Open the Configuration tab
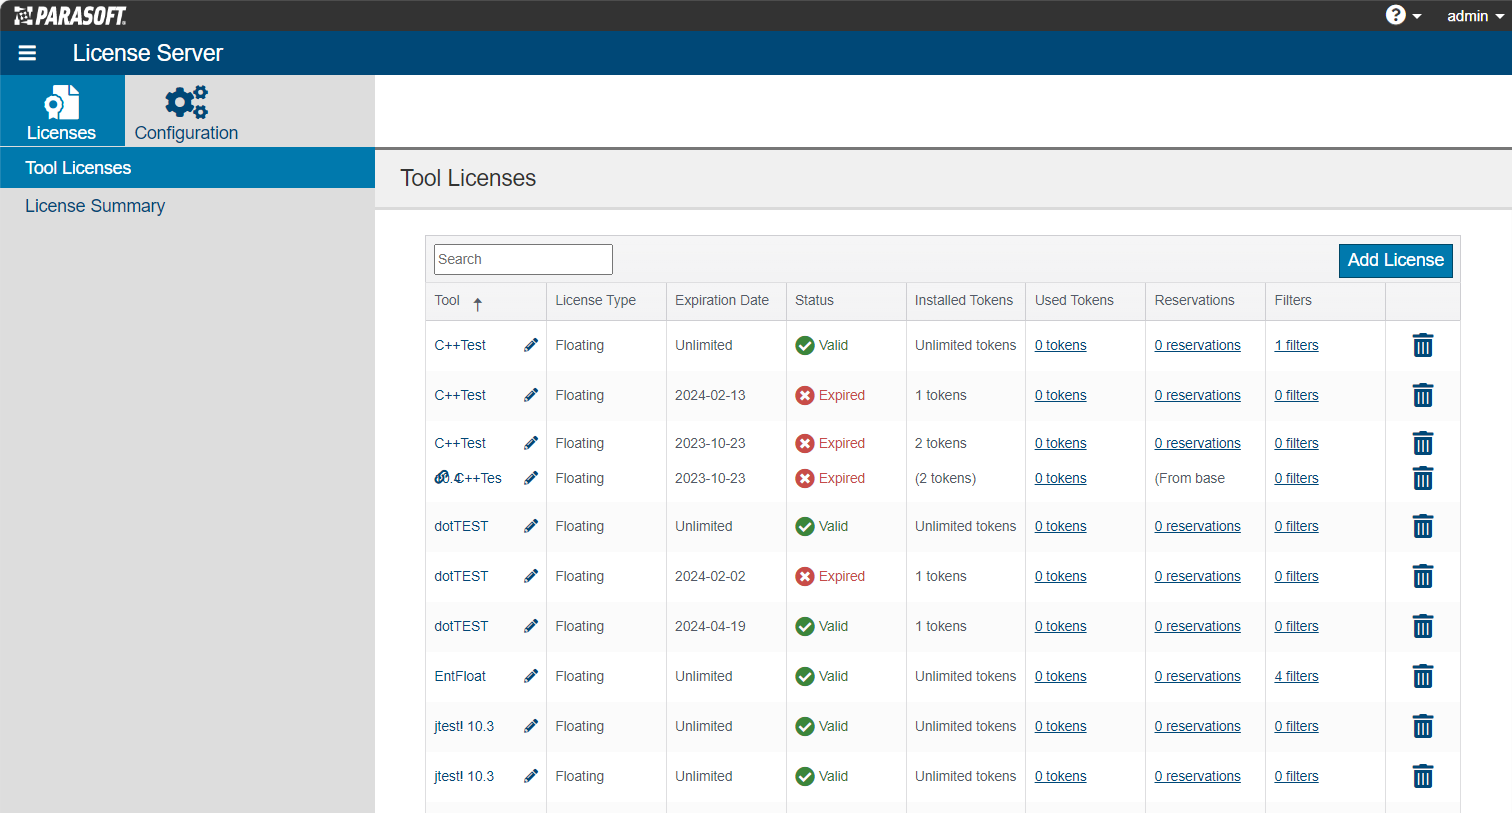The height and width of the screenshot is (813, 1512). 186,111
